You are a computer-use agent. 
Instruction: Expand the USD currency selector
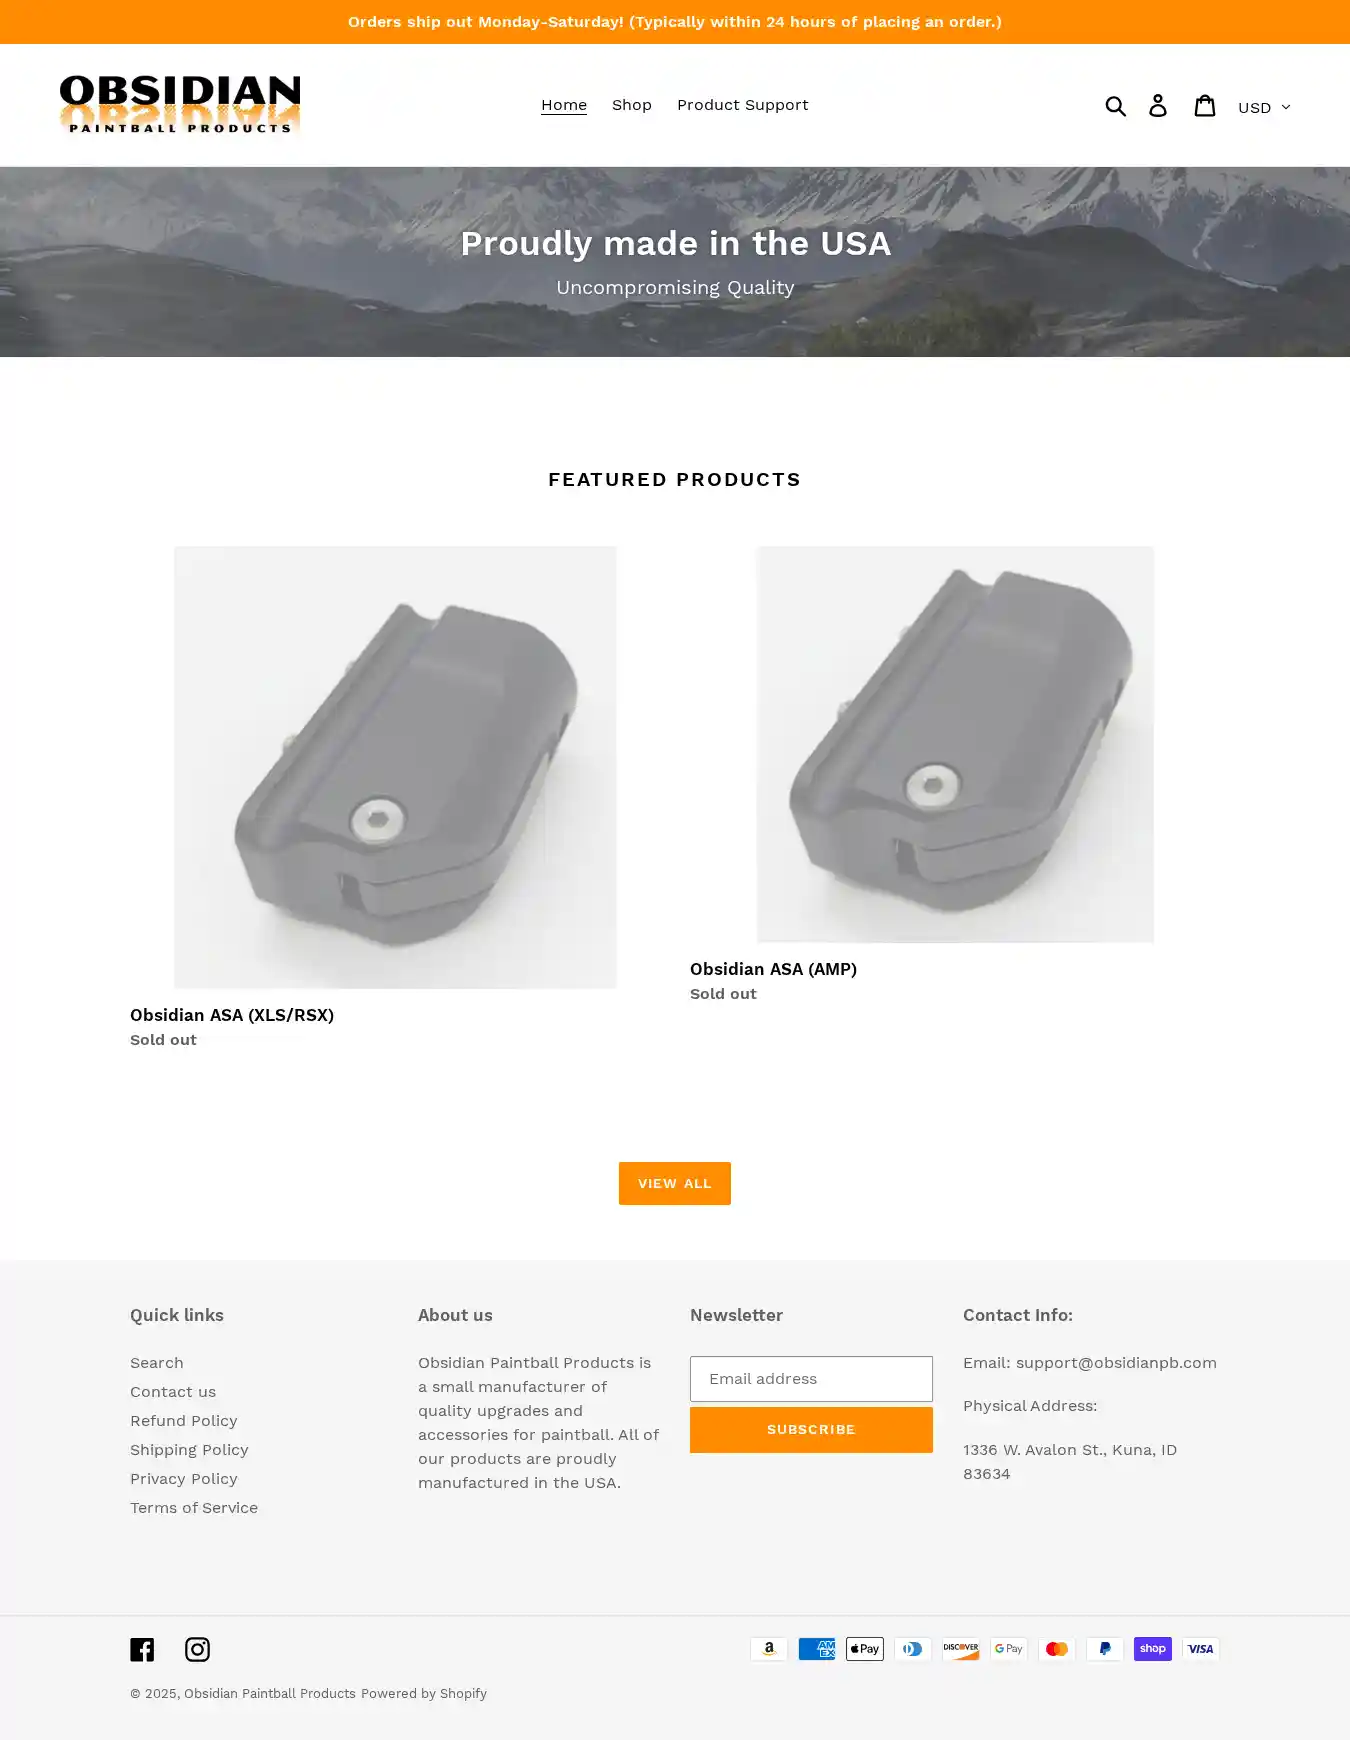coord(1264,107)
